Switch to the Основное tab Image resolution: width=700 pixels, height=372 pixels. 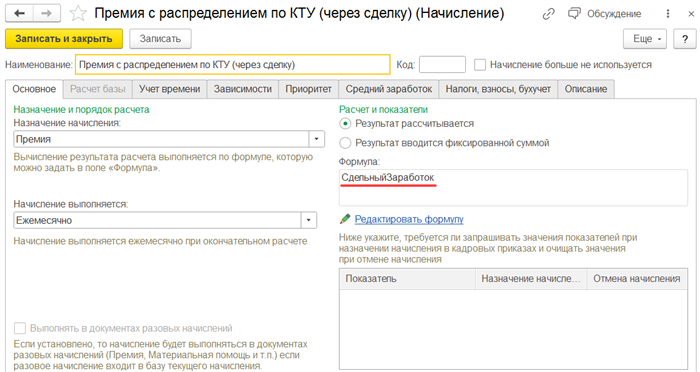point(34,89)
